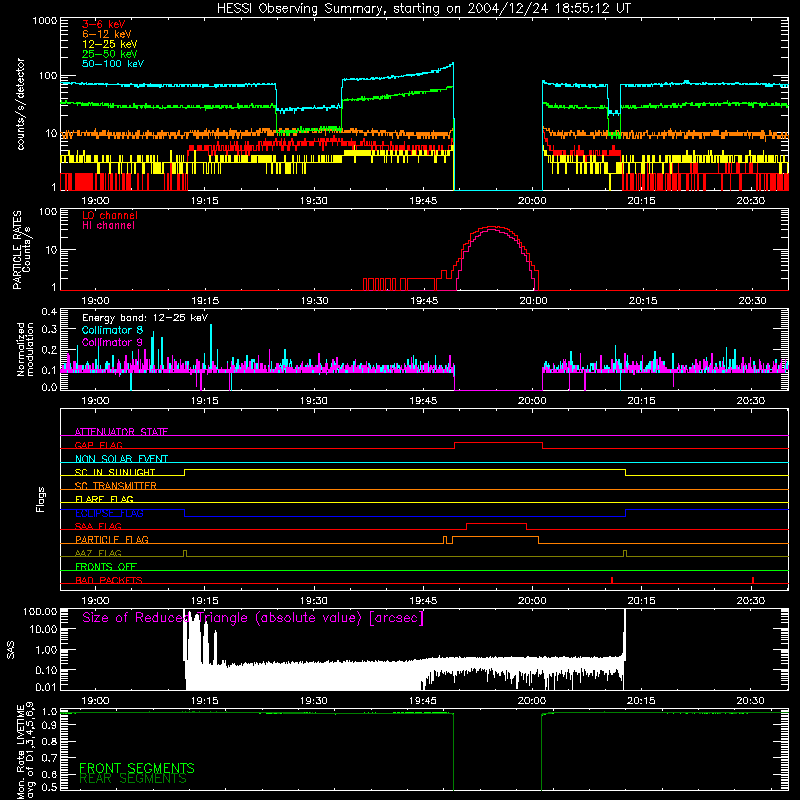Click the 0.5 livetime tick label
Image resolution: width=800 pixels, height=800 pixels.
49,787
